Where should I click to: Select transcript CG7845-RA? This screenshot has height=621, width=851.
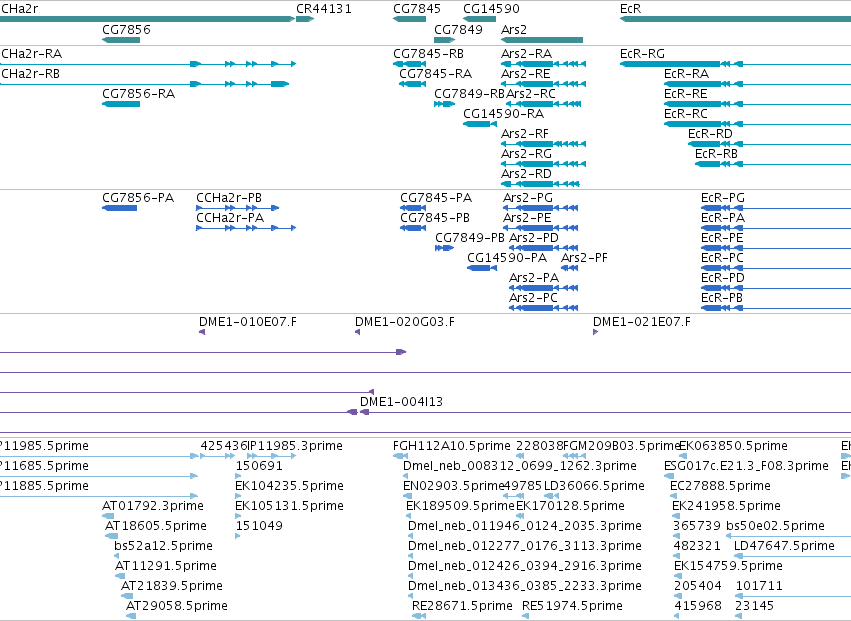click(x=435, y=74)
